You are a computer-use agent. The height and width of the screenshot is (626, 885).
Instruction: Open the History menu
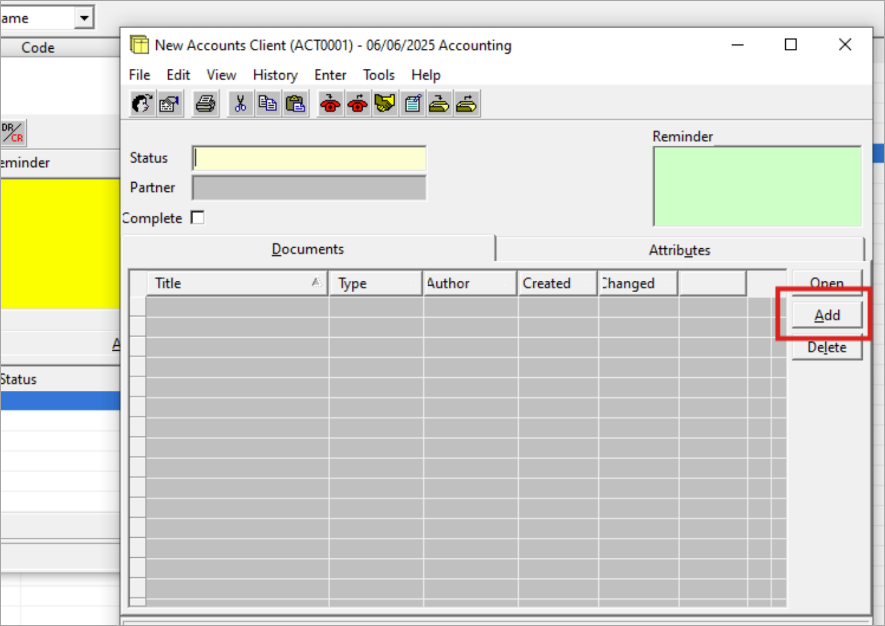pyautogui.click(x=275, y=75)
